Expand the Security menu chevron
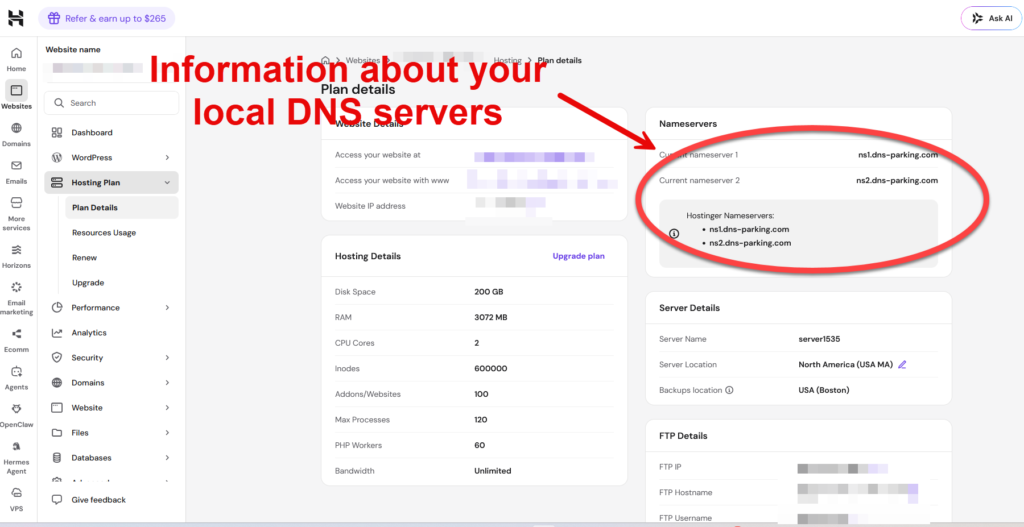 coord(167,358)
